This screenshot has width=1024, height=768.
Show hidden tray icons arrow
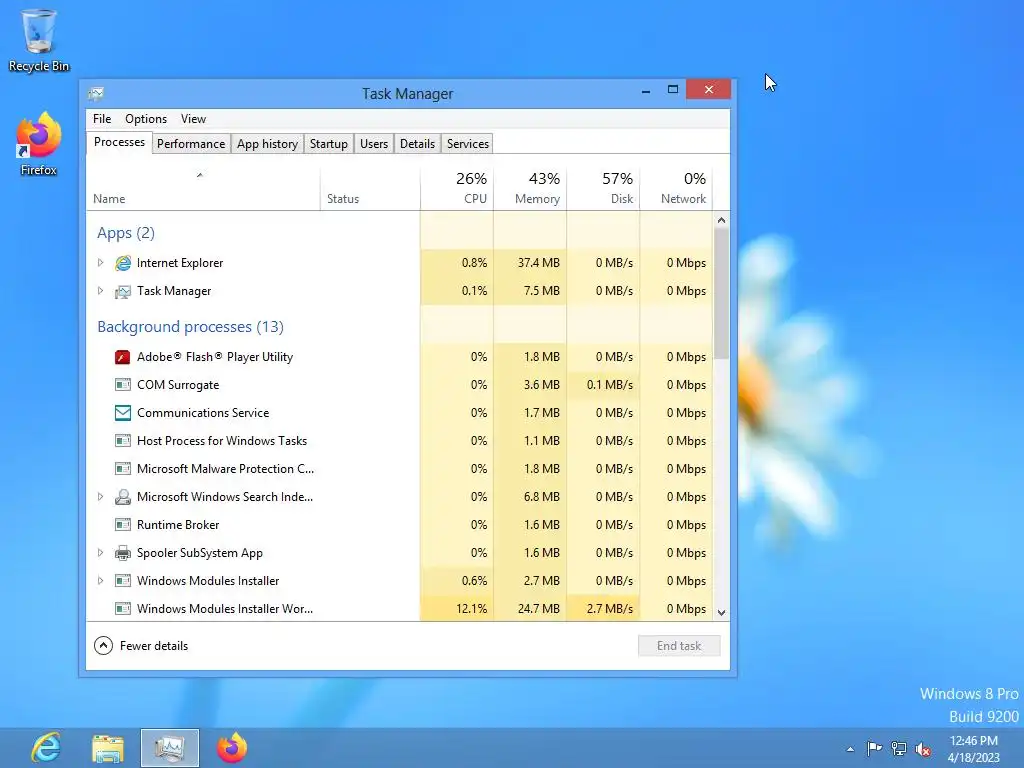point(850,749)
